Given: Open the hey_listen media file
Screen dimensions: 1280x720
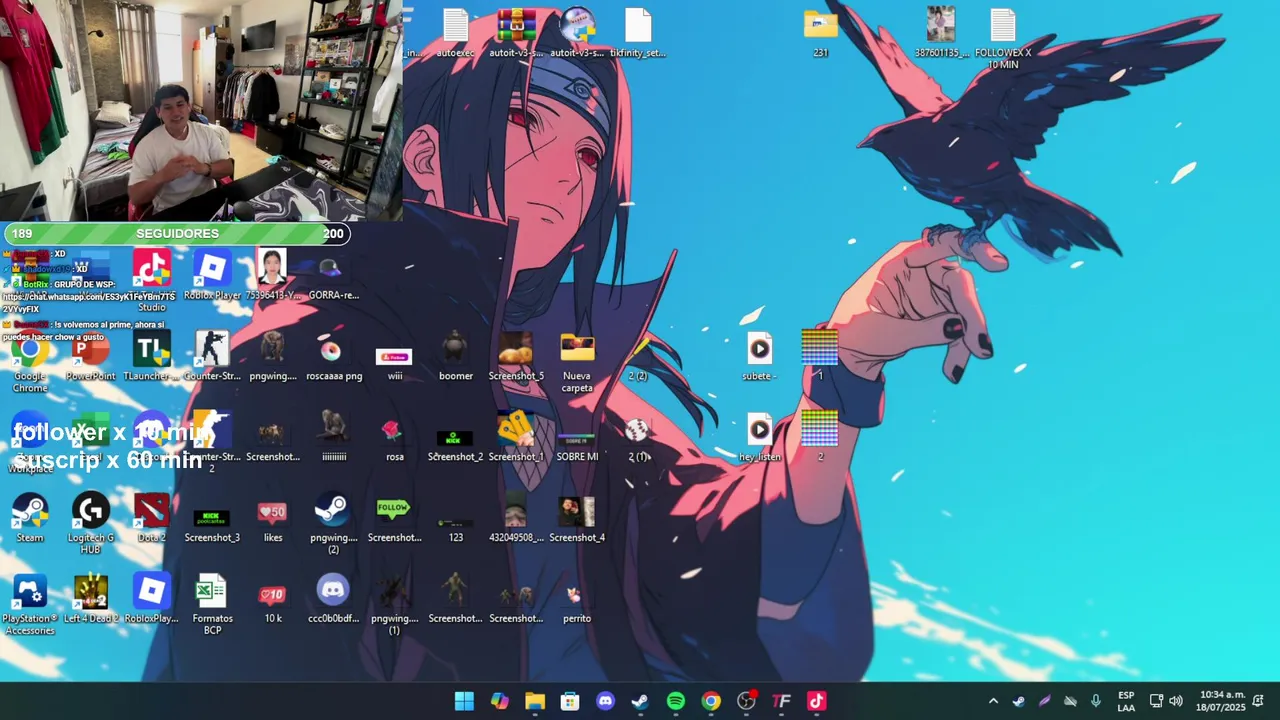Looking at the screenshot, I should 759,438.
